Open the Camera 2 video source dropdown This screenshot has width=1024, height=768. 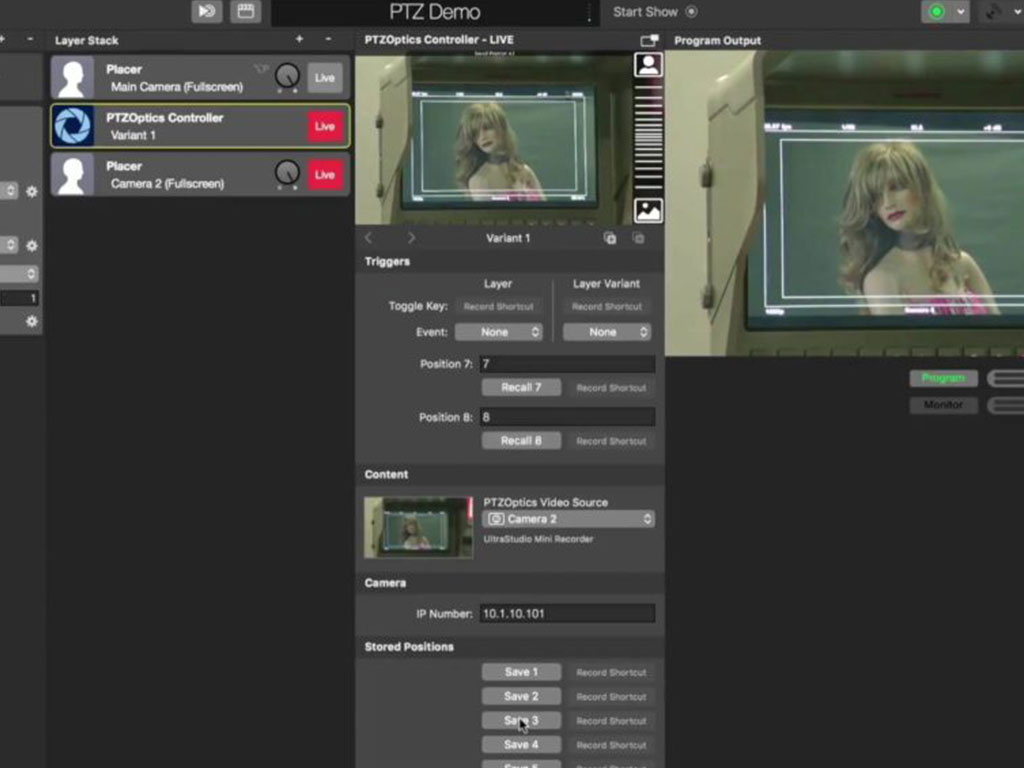coord(568,519)
